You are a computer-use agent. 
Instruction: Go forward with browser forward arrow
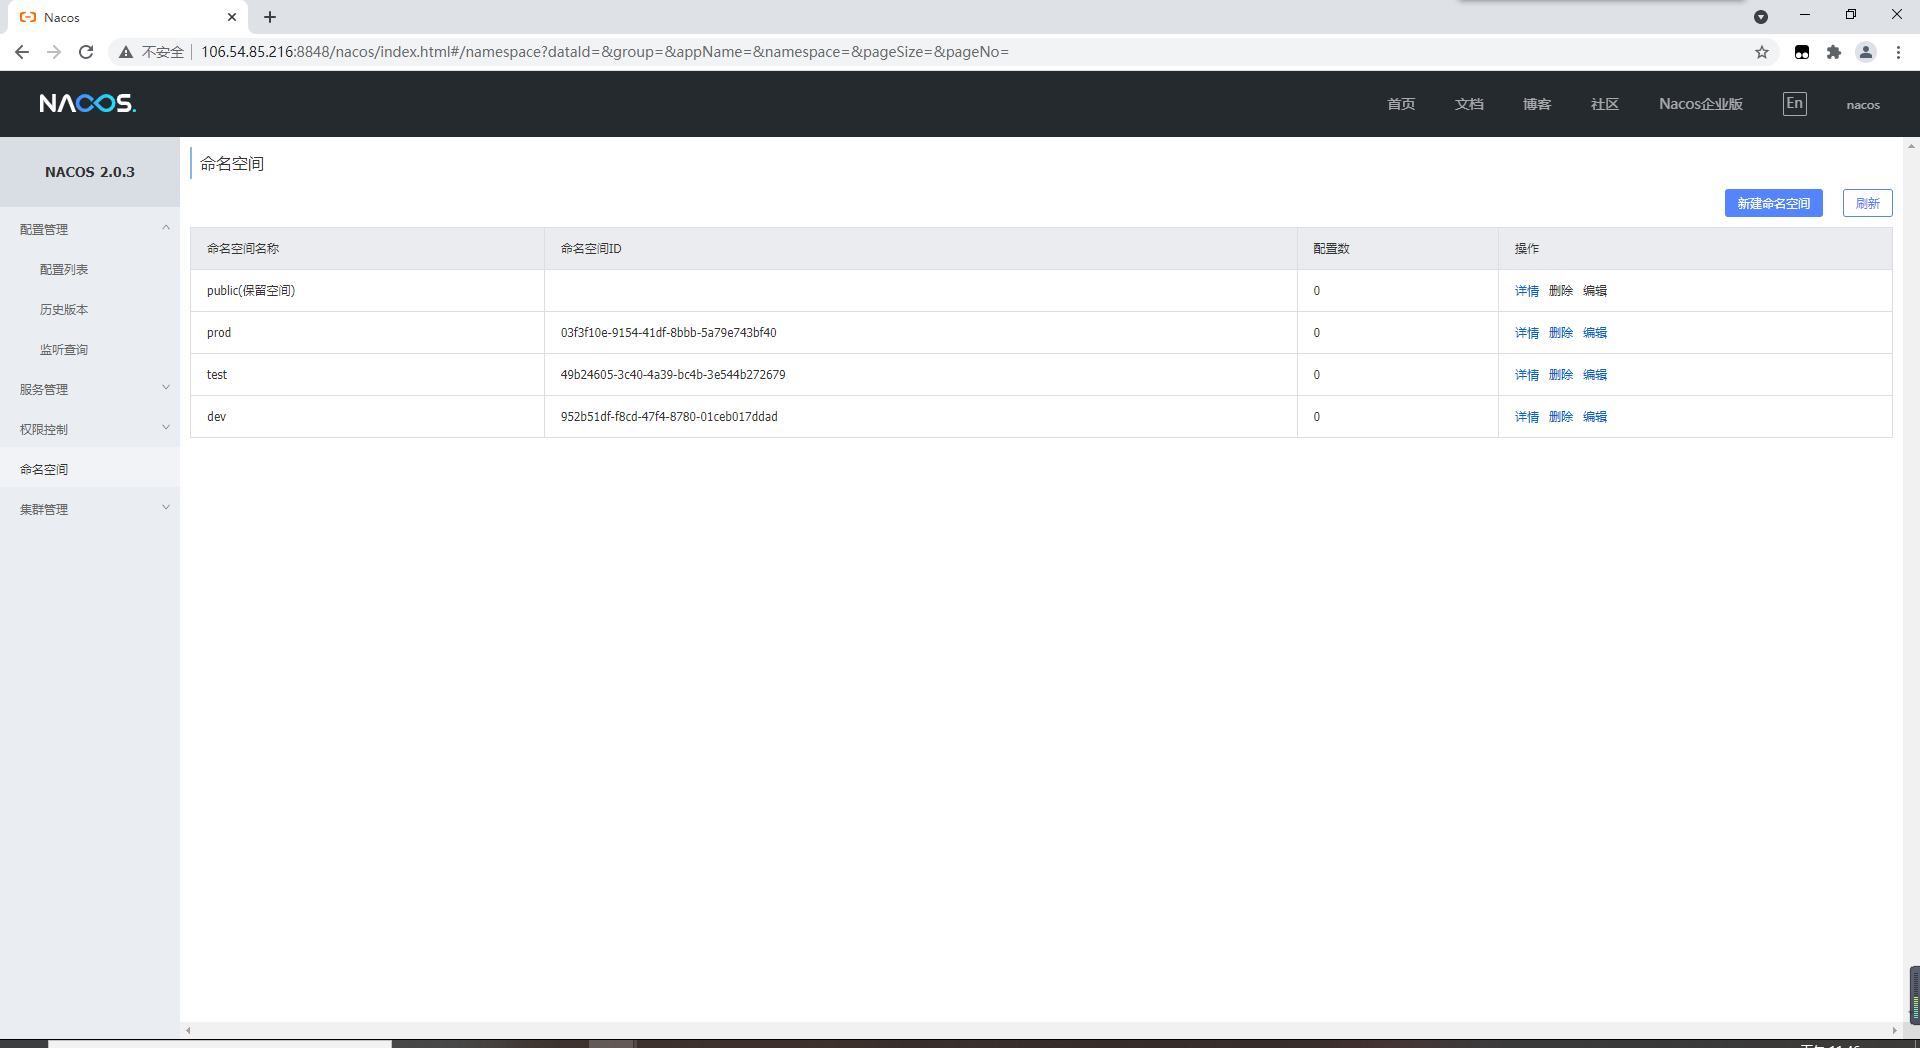tap(54, 52)
